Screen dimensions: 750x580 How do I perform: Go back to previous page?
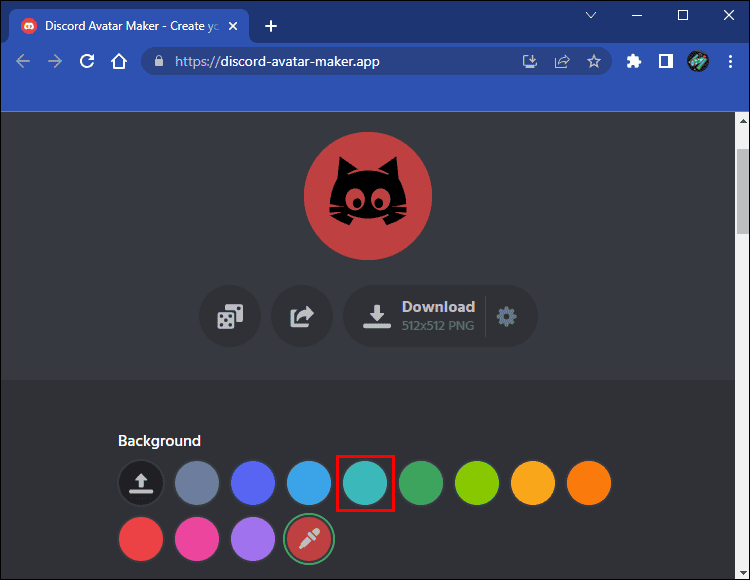point(23,61)
